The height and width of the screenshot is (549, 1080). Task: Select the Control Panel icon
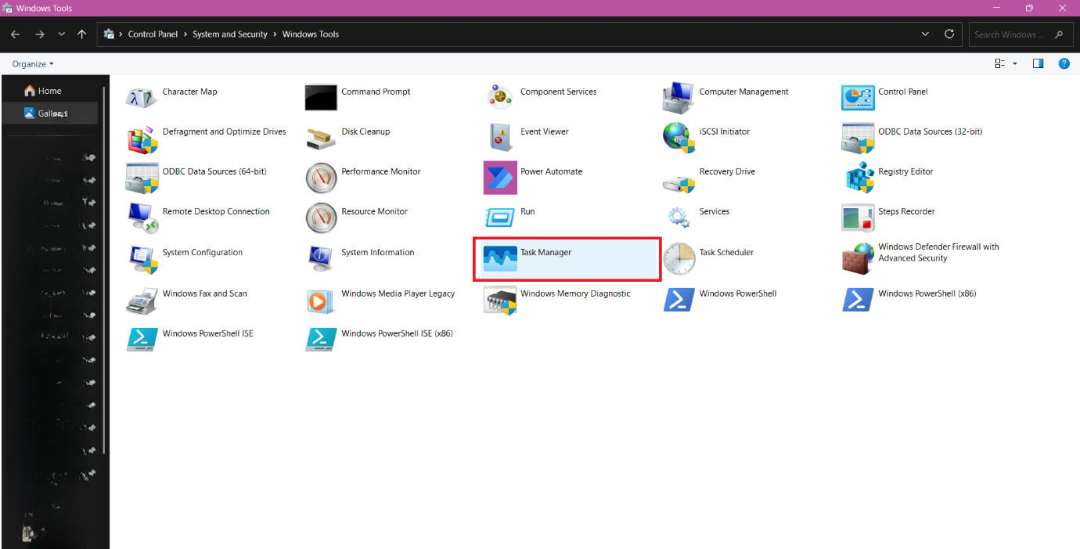point(858,98)
